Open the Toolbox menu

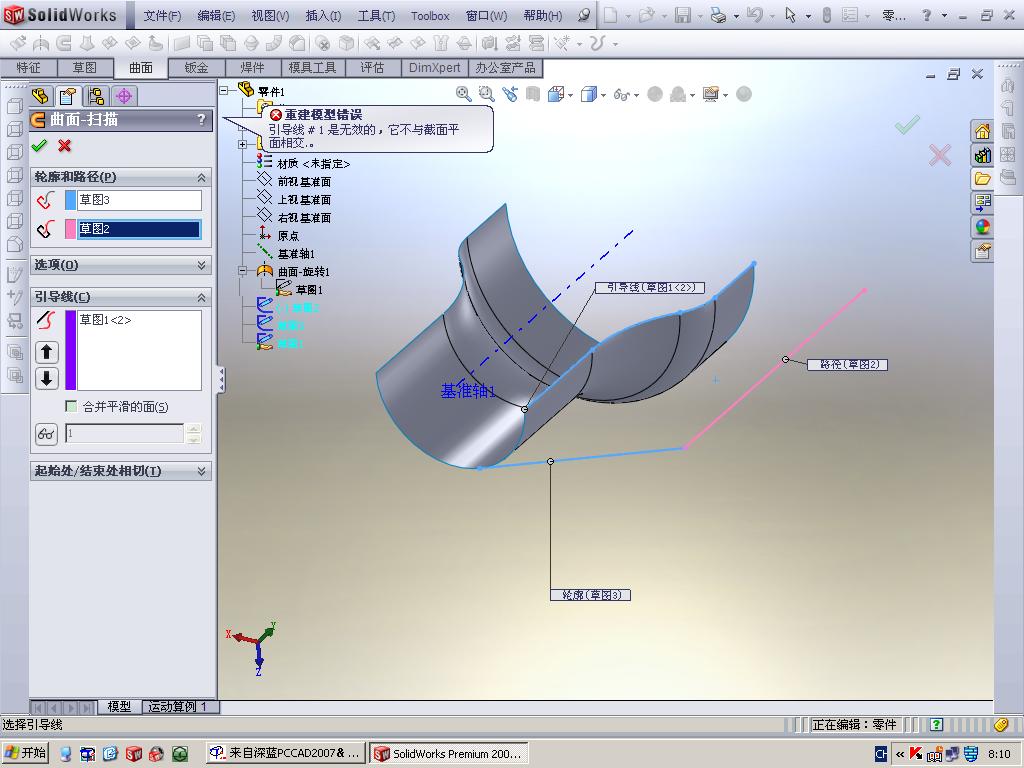click(x=430, y=16)
